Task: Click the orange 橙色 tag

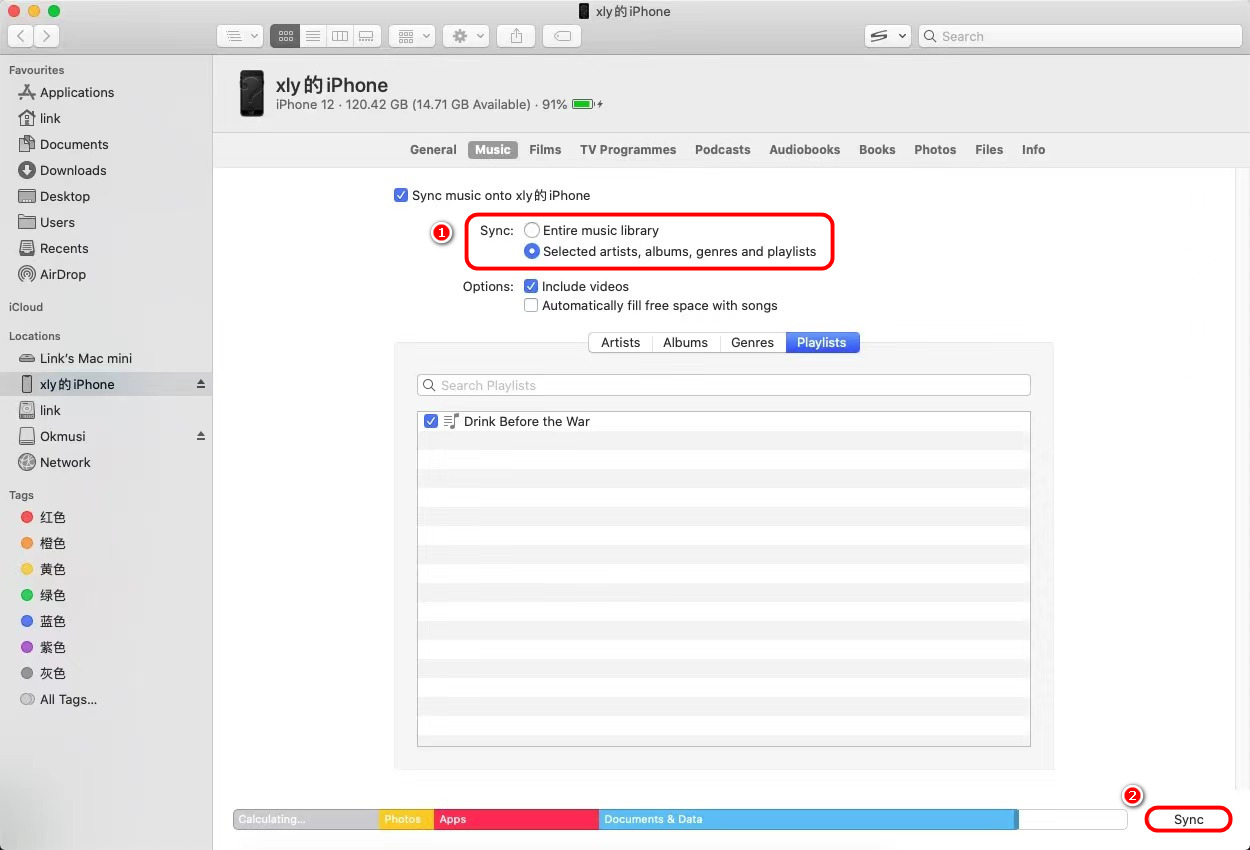Action: pos(43,543)
